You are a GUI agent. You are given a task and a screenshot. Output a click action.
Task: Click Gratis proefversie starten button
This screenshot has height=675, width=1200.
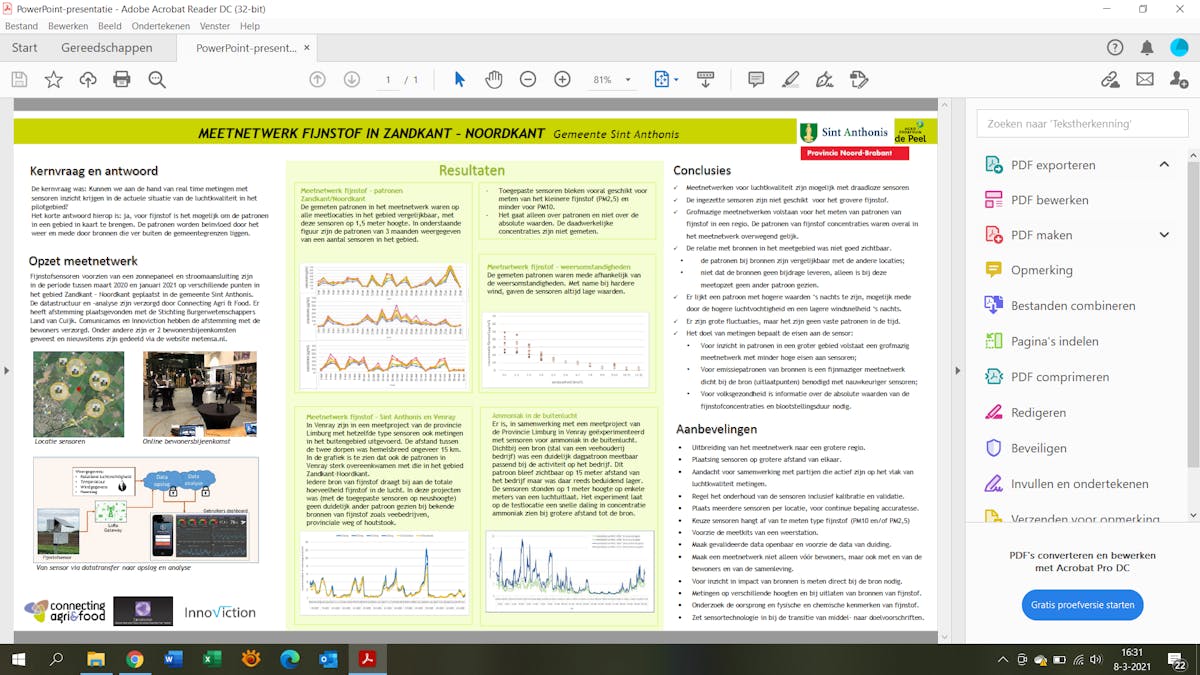[x=1082, y=605]
